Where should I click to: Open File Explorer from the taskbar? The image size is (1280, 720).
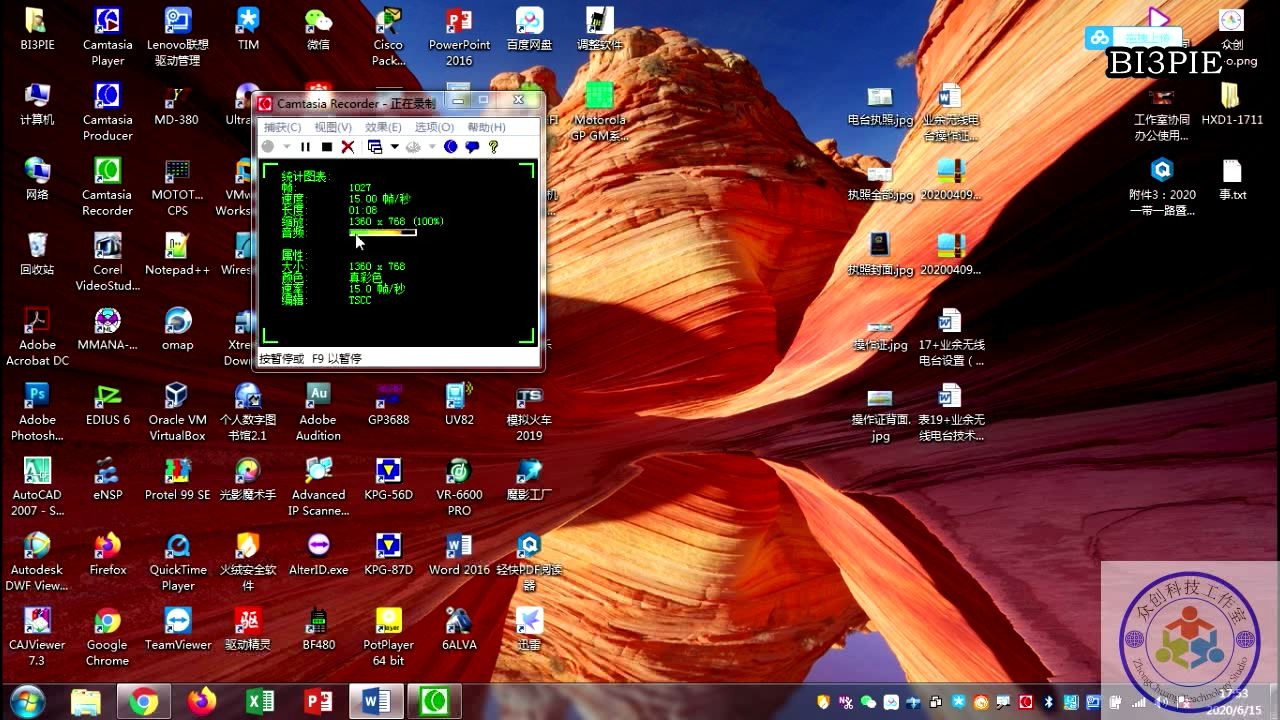click(87, 702)
